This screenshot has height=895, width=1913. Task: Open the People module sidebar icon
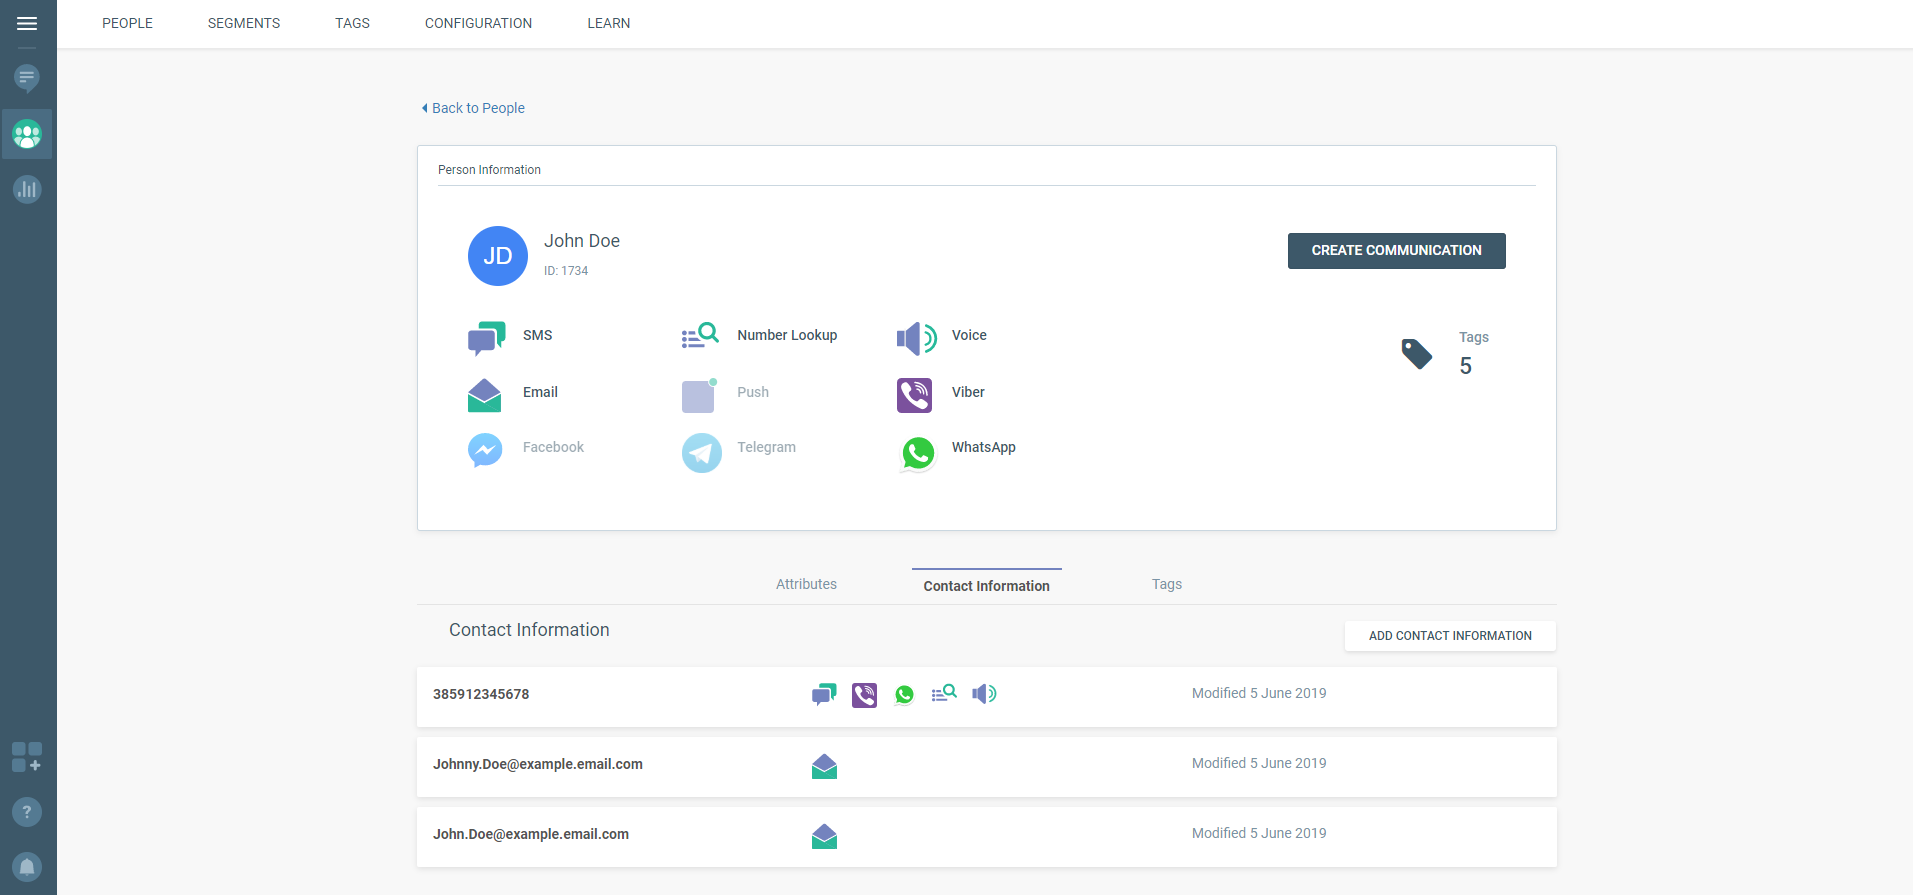click(x=27, y=134)
